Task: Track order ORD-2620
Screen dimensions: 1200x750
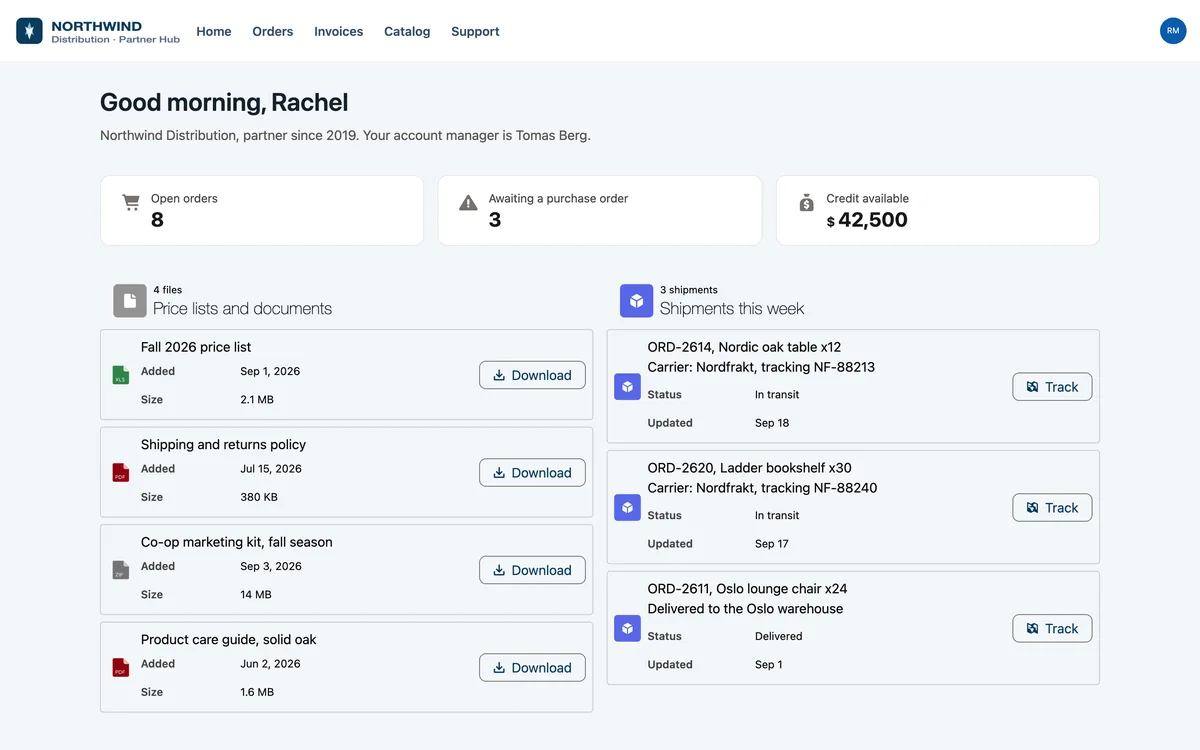Action: [1052, 508]
